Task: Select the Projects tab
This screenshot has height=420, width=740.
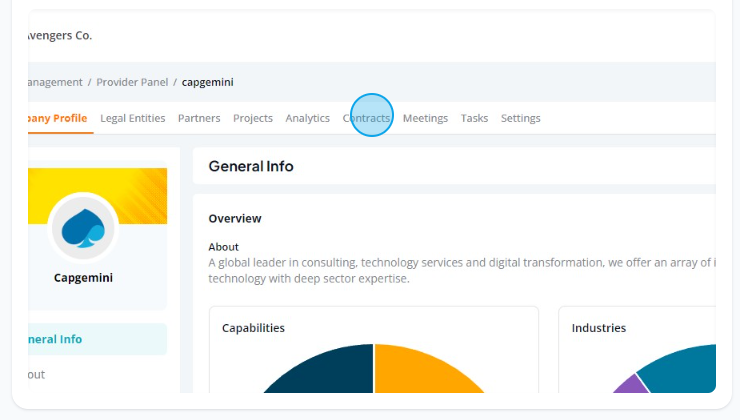Action: click(252, 118)
